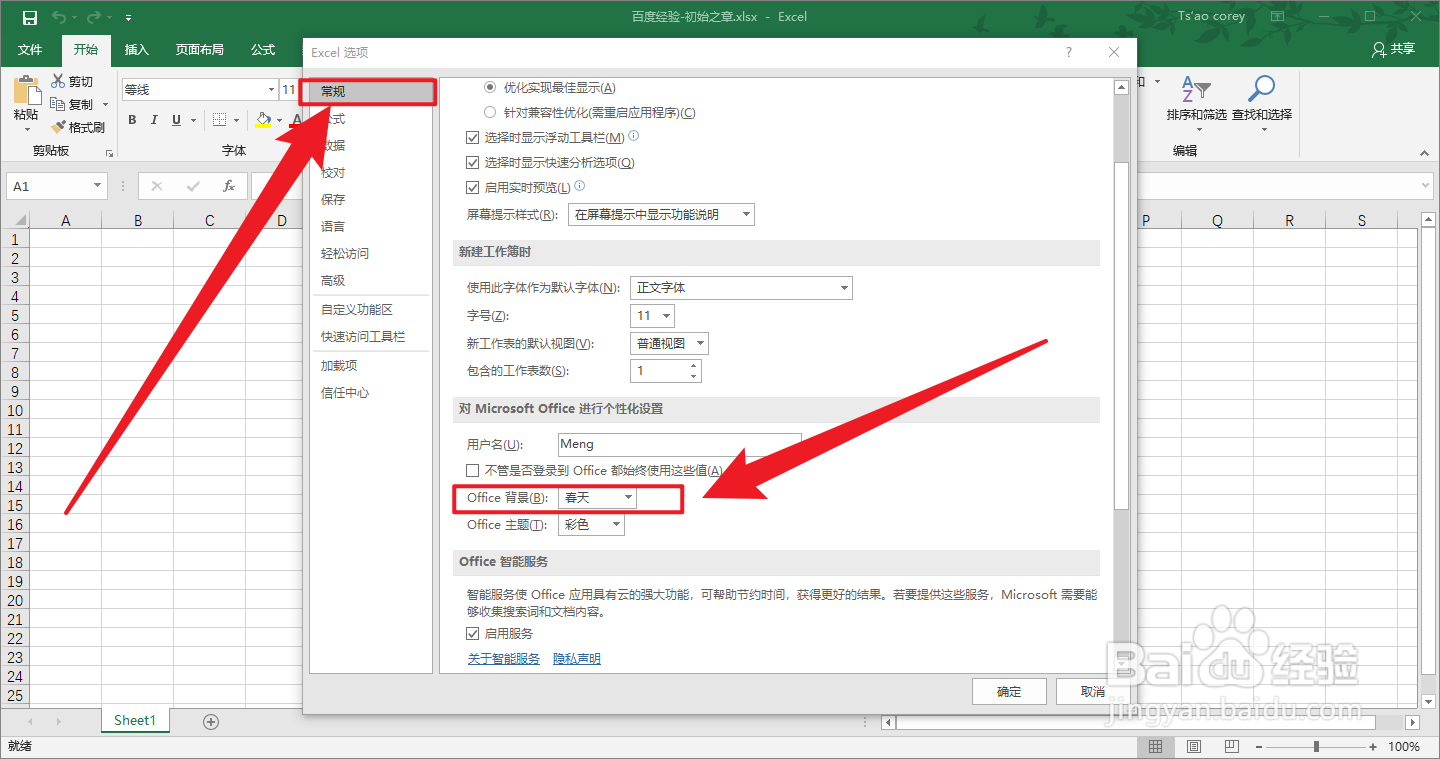Select Optimize for compatibility radio
Screen dimensions: 1440x759
tap(490, 113)
